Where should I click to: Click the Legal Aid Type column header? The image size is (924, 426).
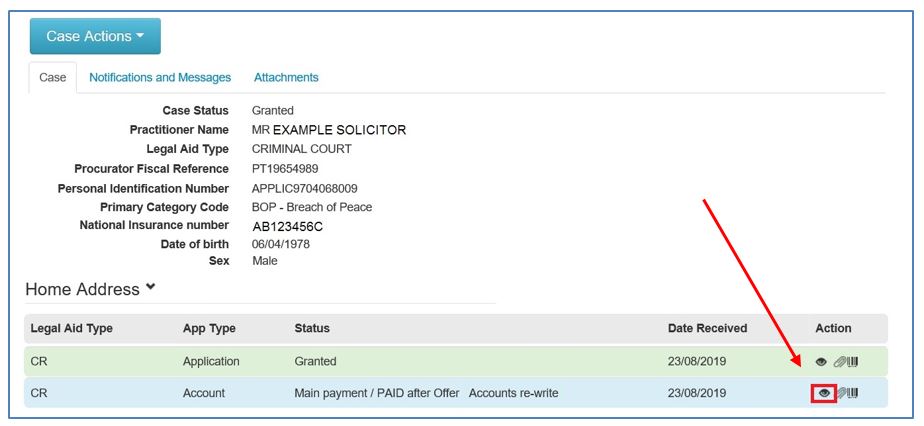pyautogui.click(x=71, y=328)
